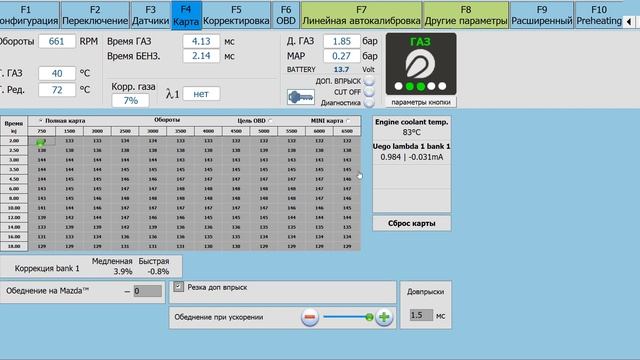Viewport: 640px width, 360px height.
Task: Click the Медленная correction 3.9% value
Action: [x=122, y=271]
